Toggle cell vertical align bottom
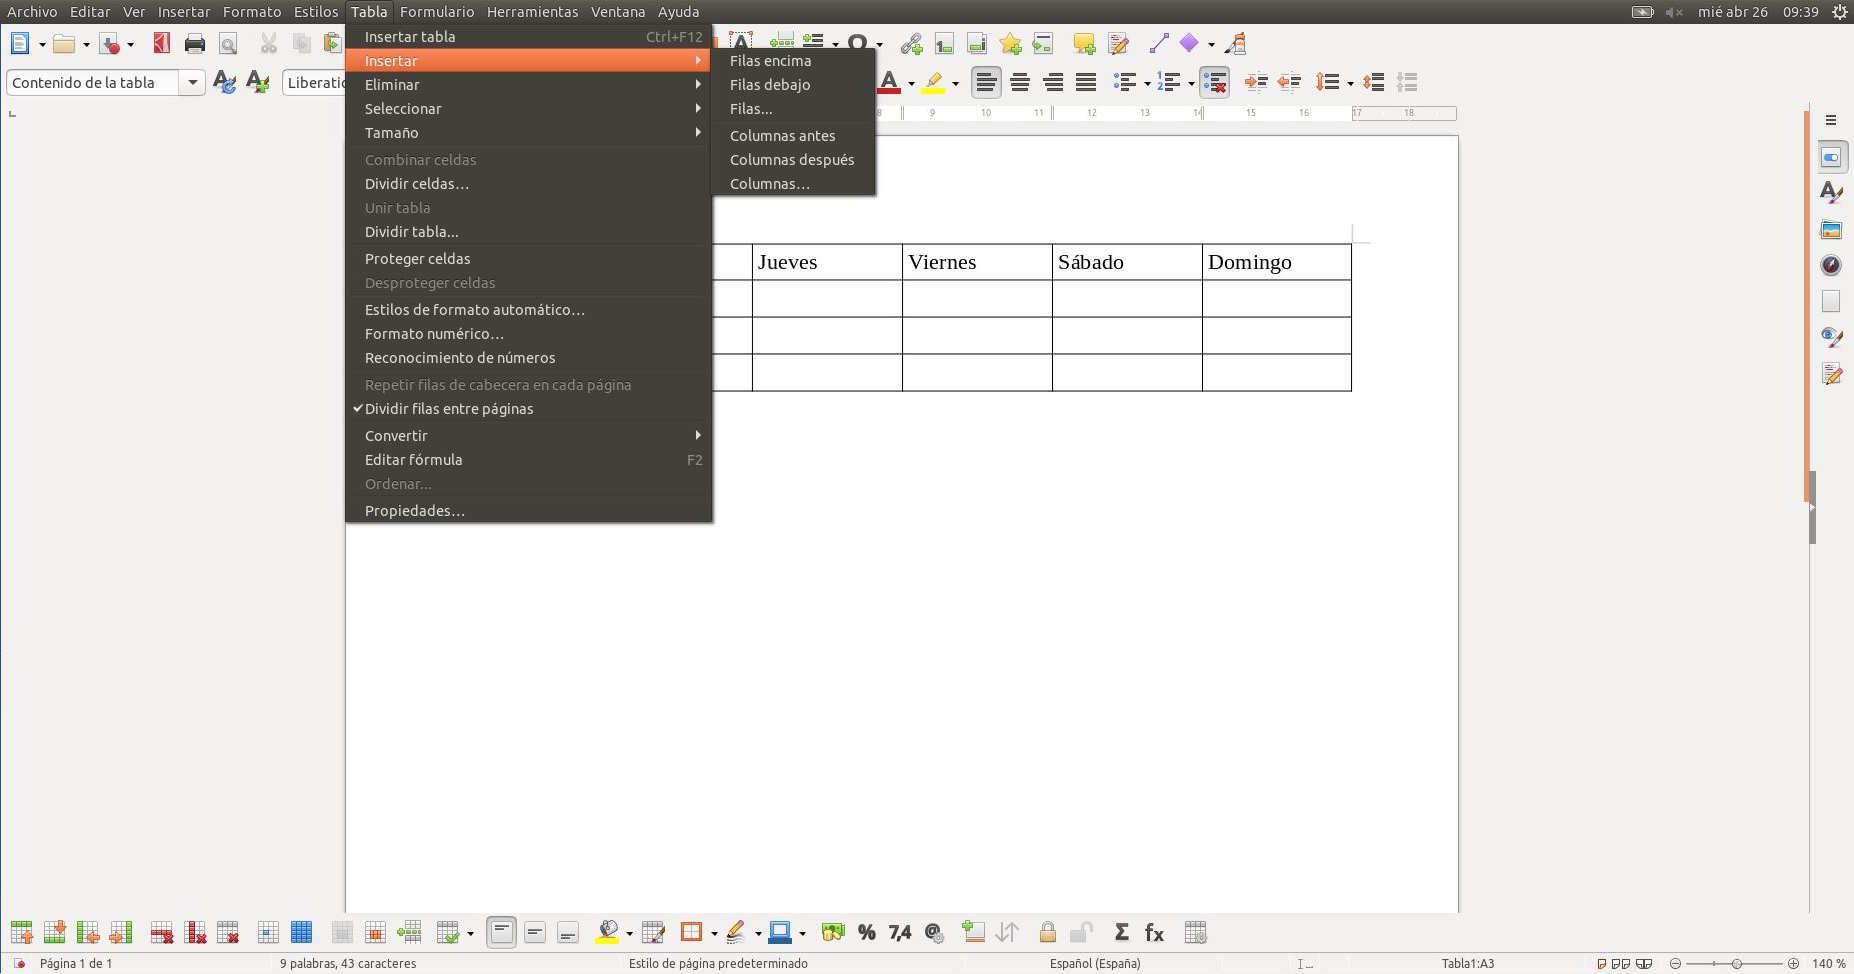 [568, 933]
